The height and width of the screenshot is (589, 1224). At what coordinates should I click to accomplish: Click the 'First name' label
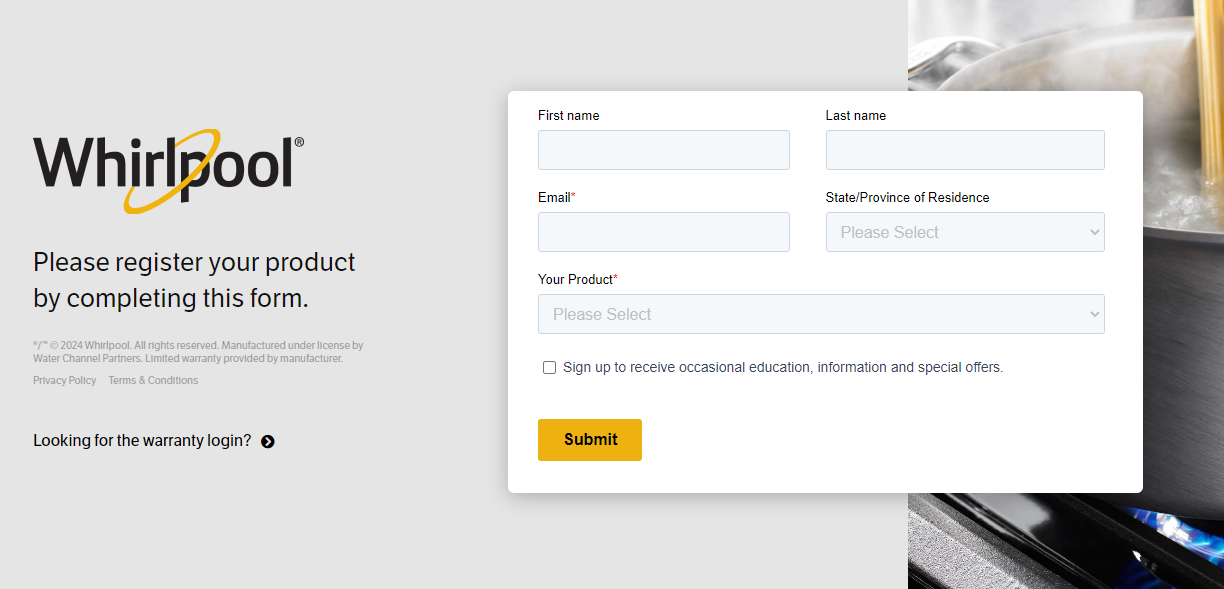point(569,115)
